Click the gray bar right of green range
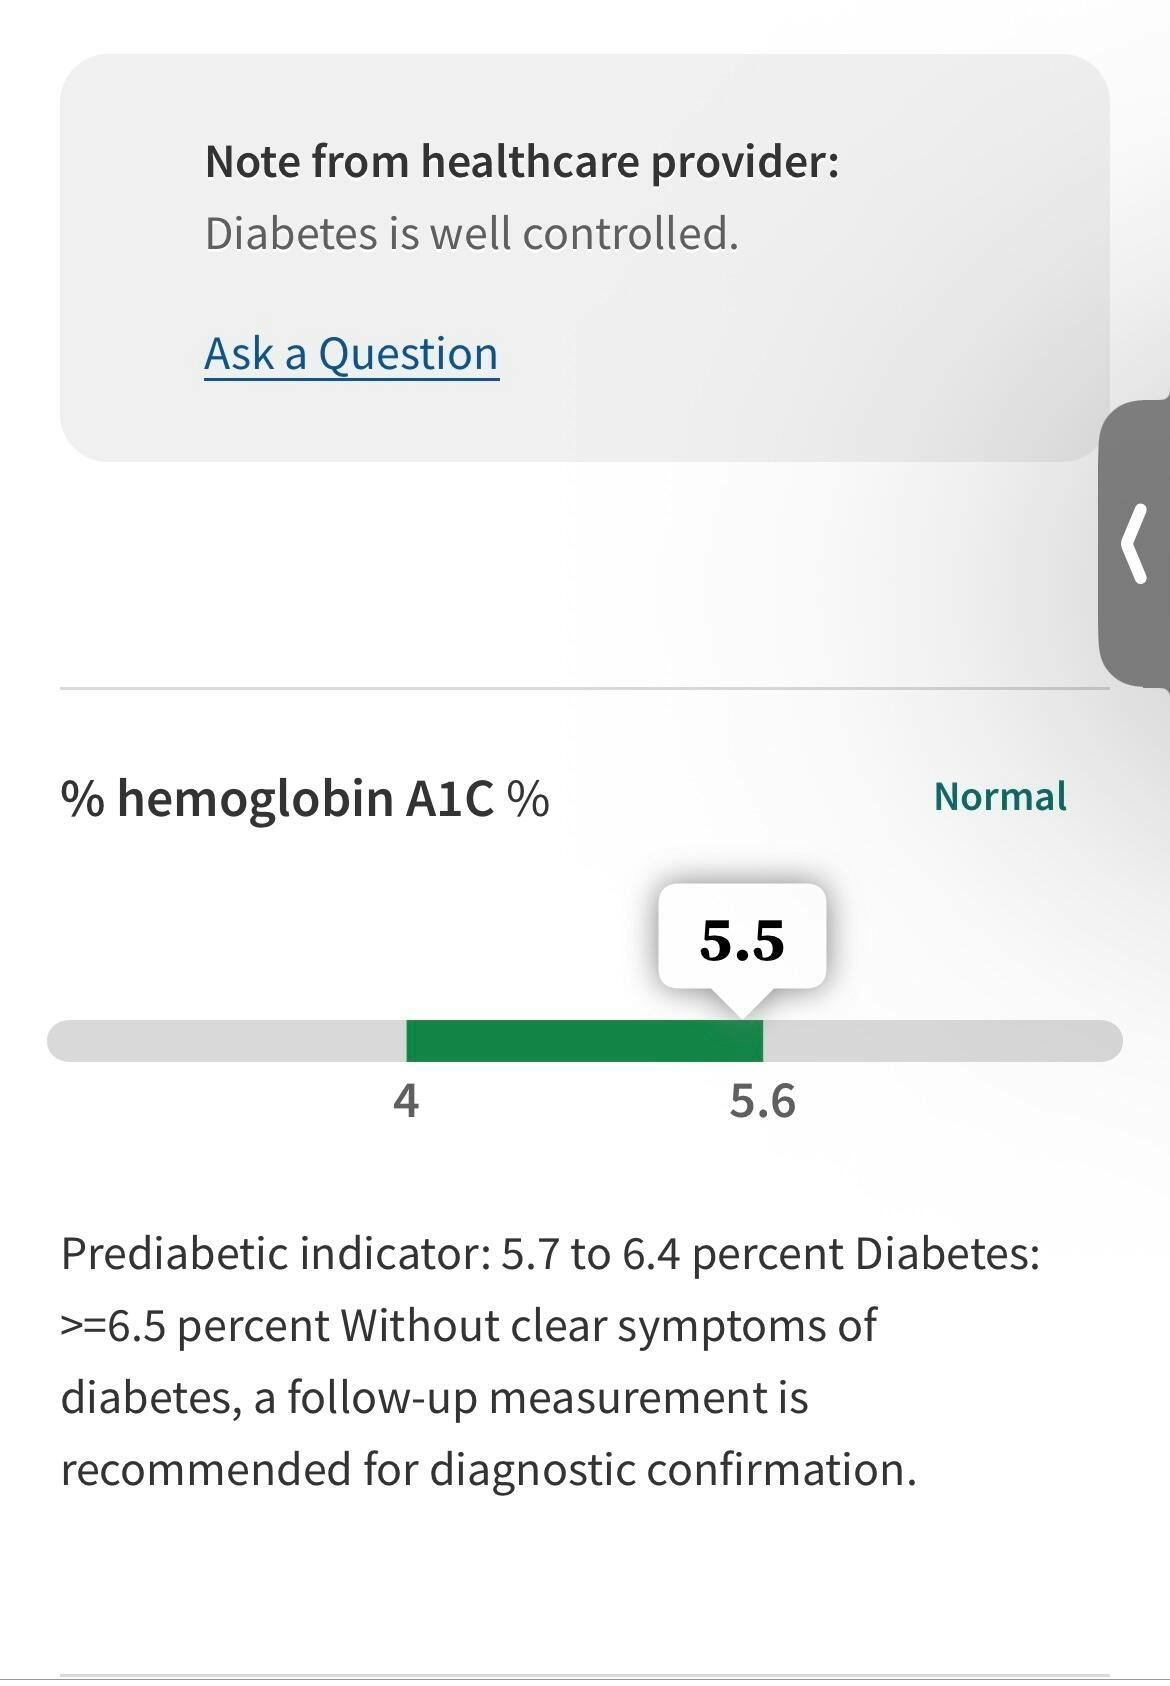1170x1686 pixels. tap(940, 1041)
